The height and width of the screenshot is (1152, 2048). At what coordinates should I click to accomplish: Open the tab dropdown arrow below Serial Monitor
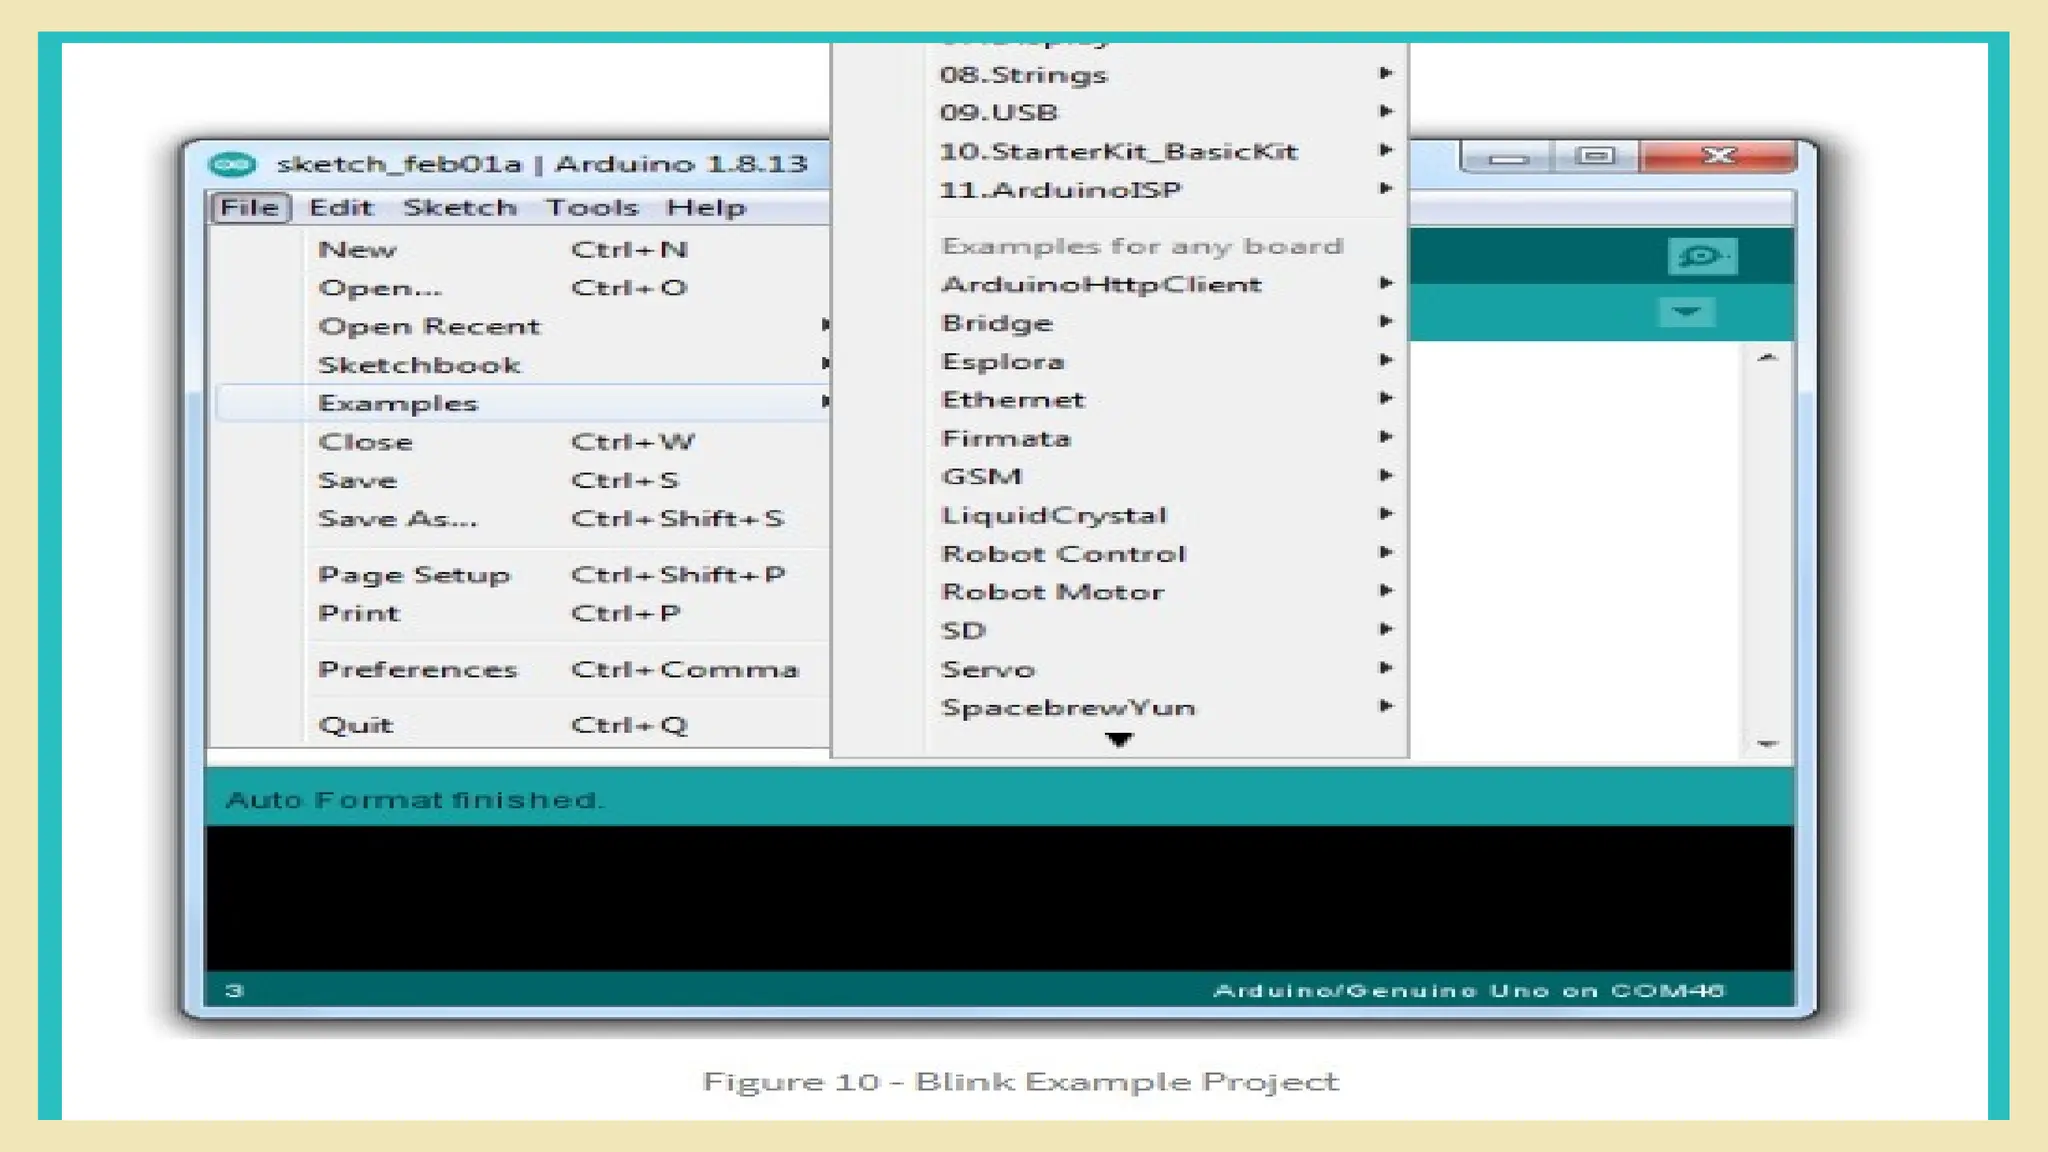pyautogui.click(x=1686, y=312)
